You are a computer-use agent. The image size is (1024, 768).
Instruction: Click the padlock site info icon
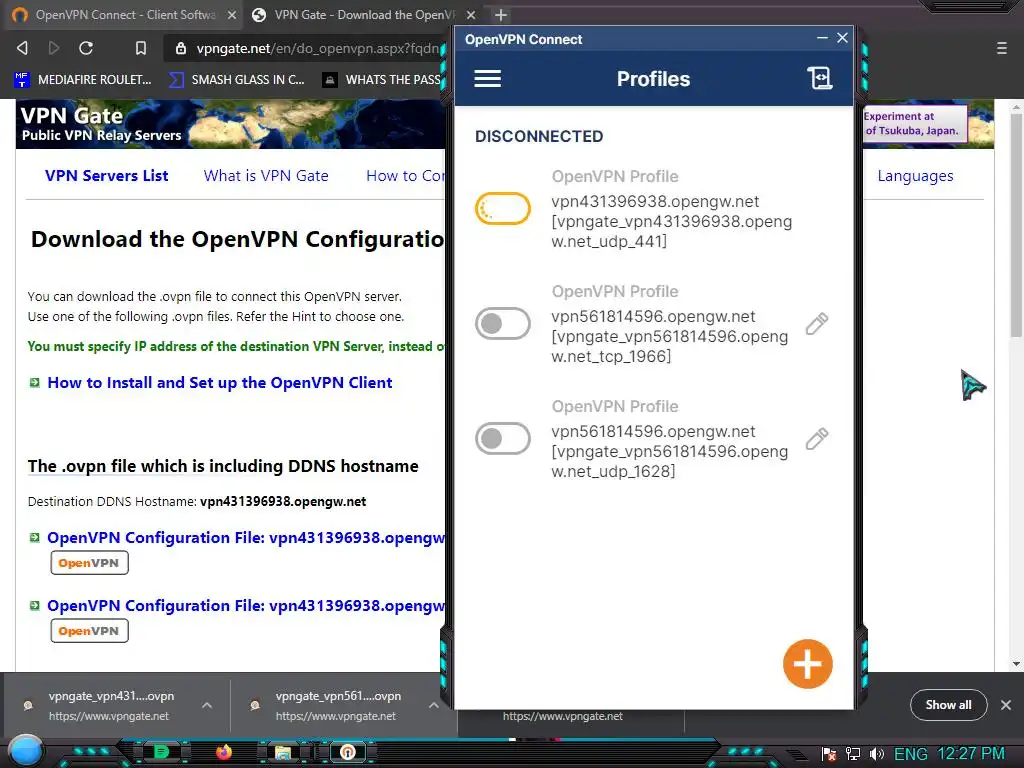[181, 48]
